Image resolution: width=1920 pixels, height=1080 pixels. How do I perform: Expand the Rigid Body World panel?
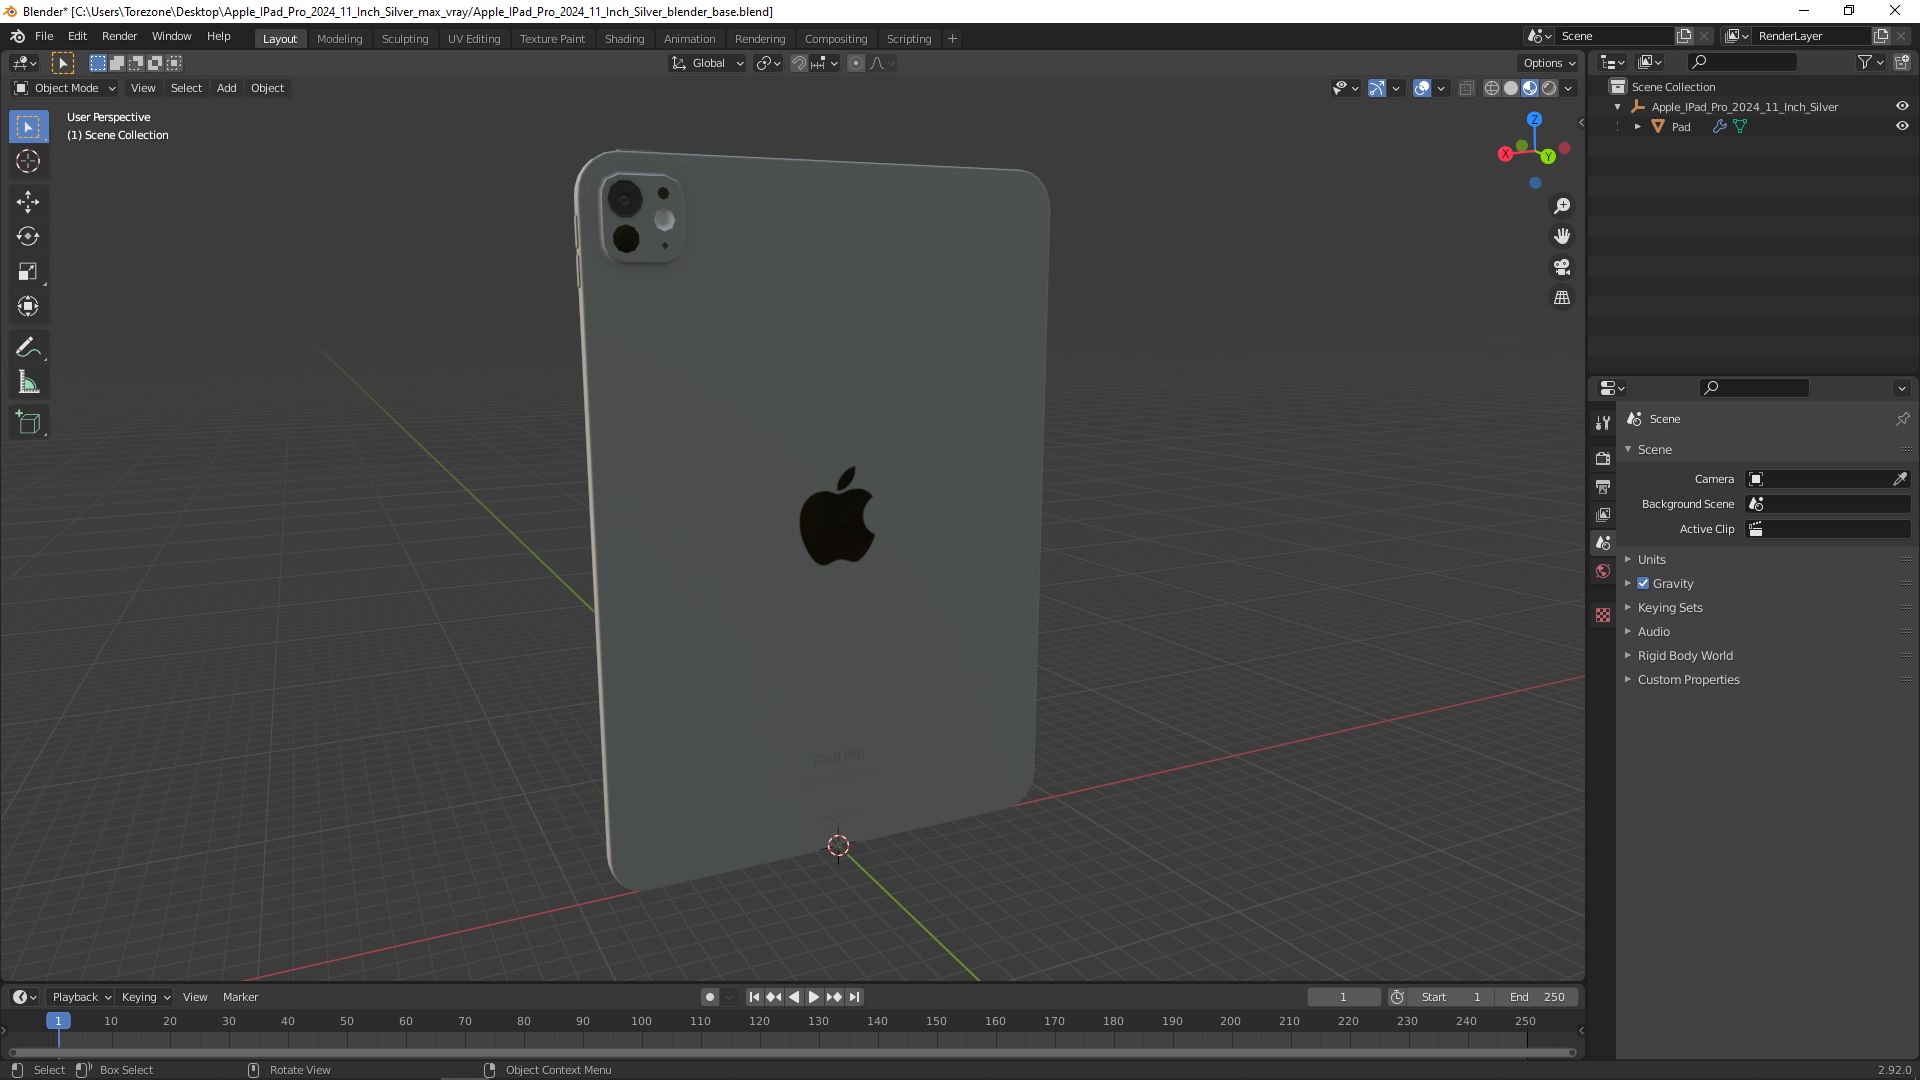(x=1685, y=655)
